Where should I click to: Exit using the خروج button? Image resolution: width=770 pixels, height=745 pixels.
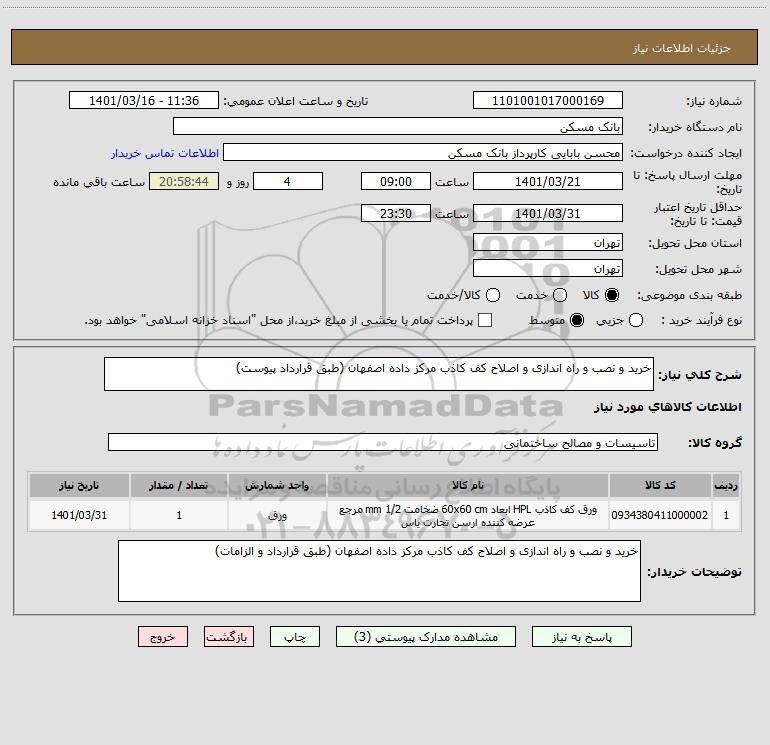(x=163, y=637)
